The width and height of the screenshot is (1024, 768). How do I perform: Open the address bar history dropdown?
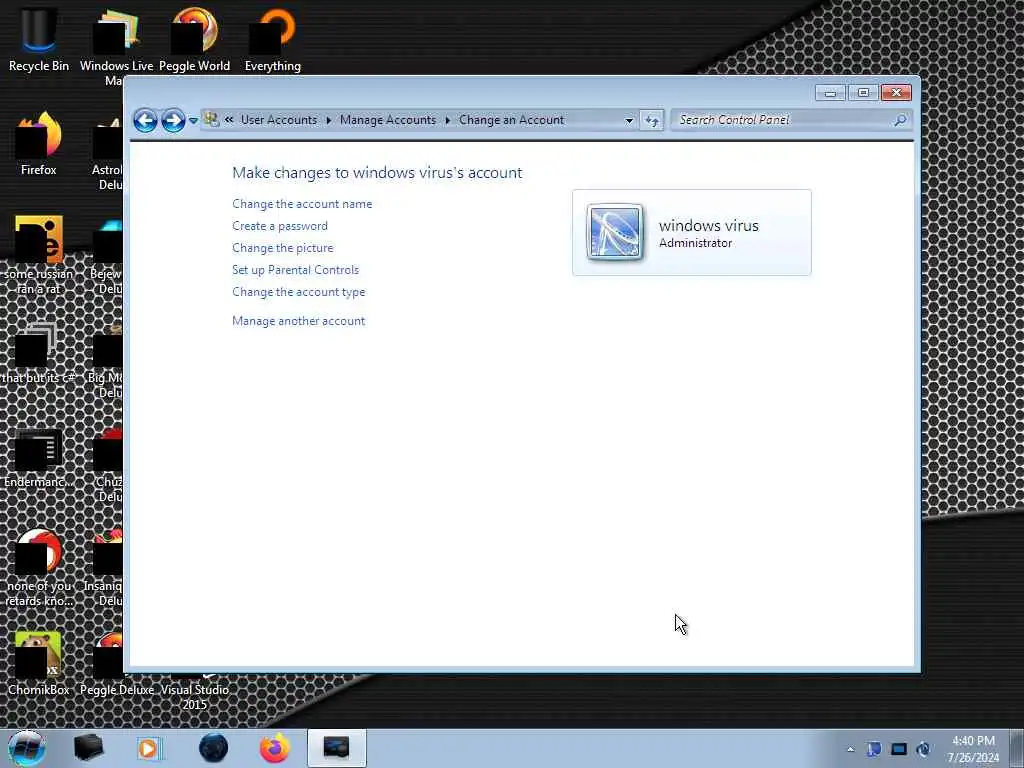629,120
